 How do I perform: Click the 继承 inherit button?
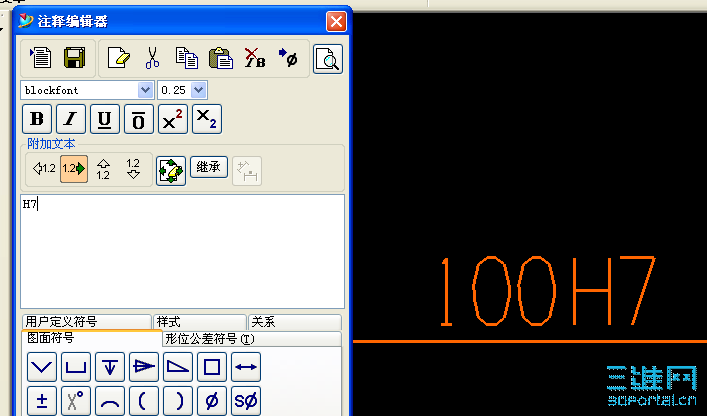click(x=209, y=167)
